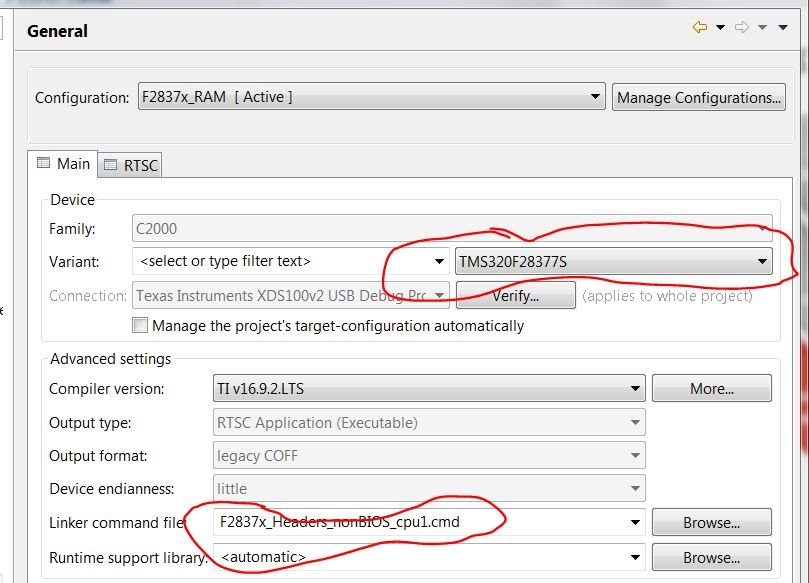The height and width of the screenshot is (583, 809).
Task: Open the forward history dropdown arrow
Action: click(x=762, y=27)
